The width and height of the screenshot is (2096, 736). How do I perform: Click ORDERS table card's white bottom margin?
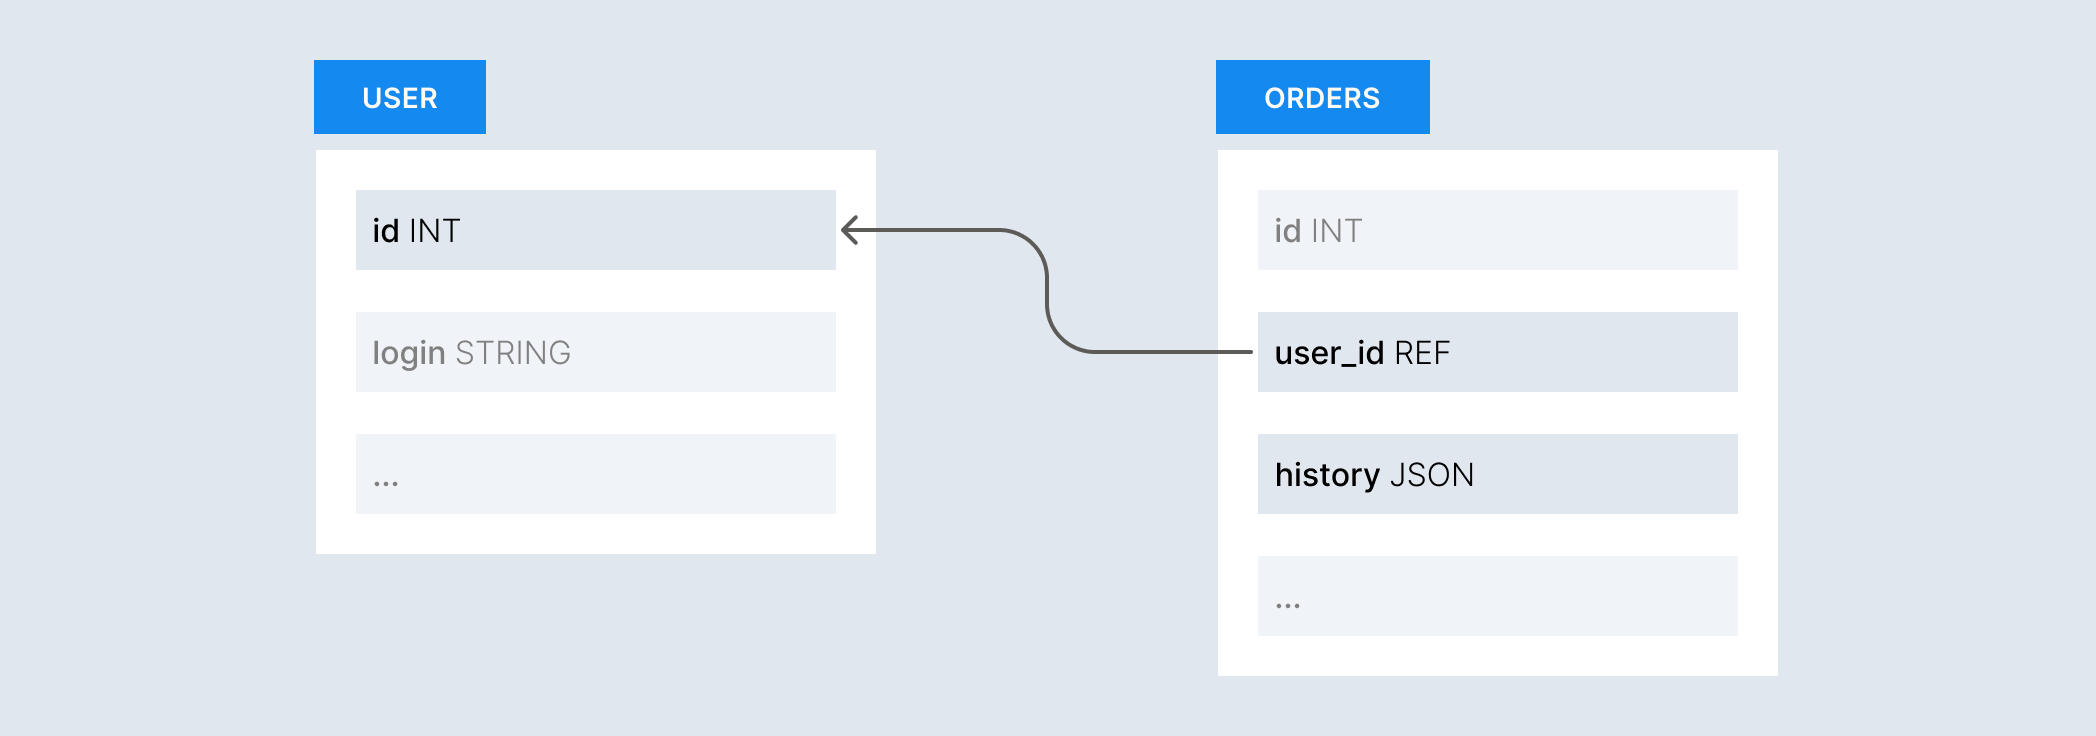1497,657
